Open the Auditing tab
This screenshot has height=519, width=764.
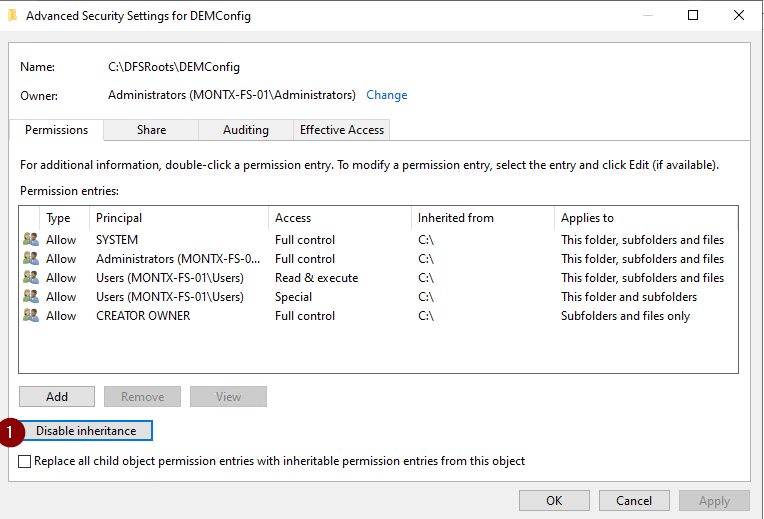pos(245,130)
